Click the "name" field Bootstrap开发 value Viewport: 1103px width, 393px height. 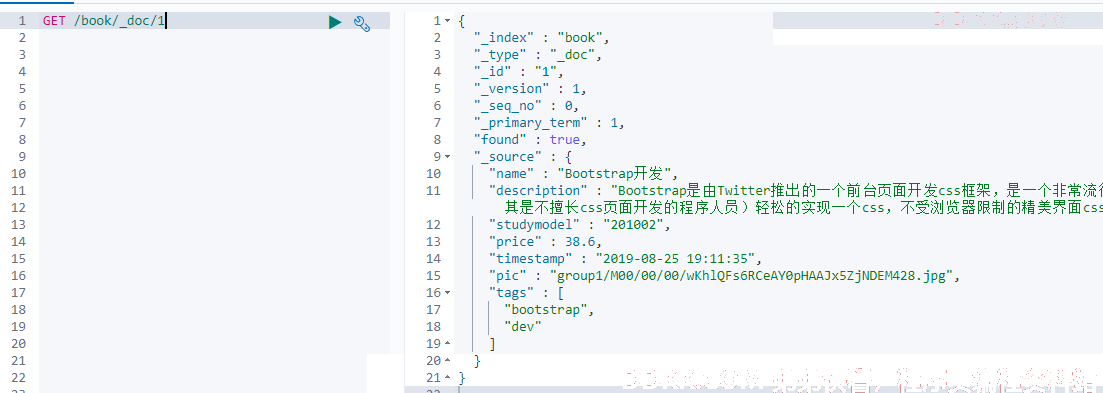[617, 174]
